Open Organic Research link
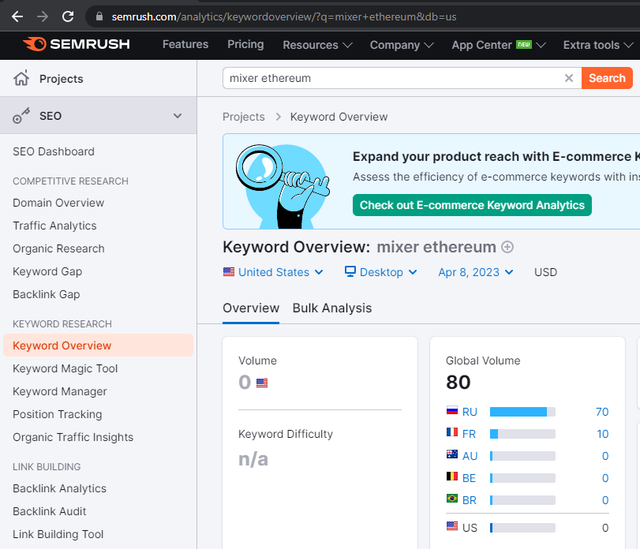 (x=58, y=249)
